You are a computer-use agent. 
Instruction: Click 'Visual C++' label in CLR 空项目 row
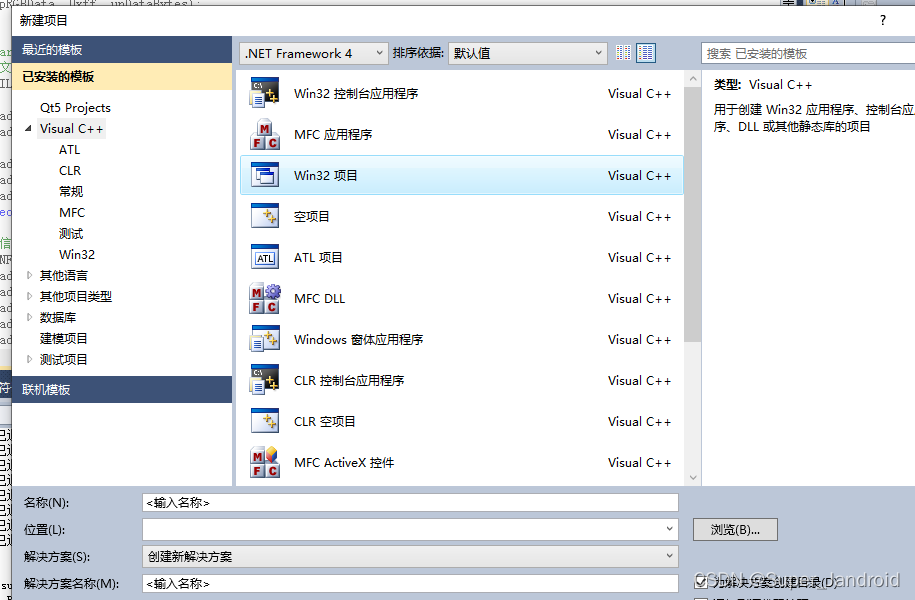(x=640, y=421)
